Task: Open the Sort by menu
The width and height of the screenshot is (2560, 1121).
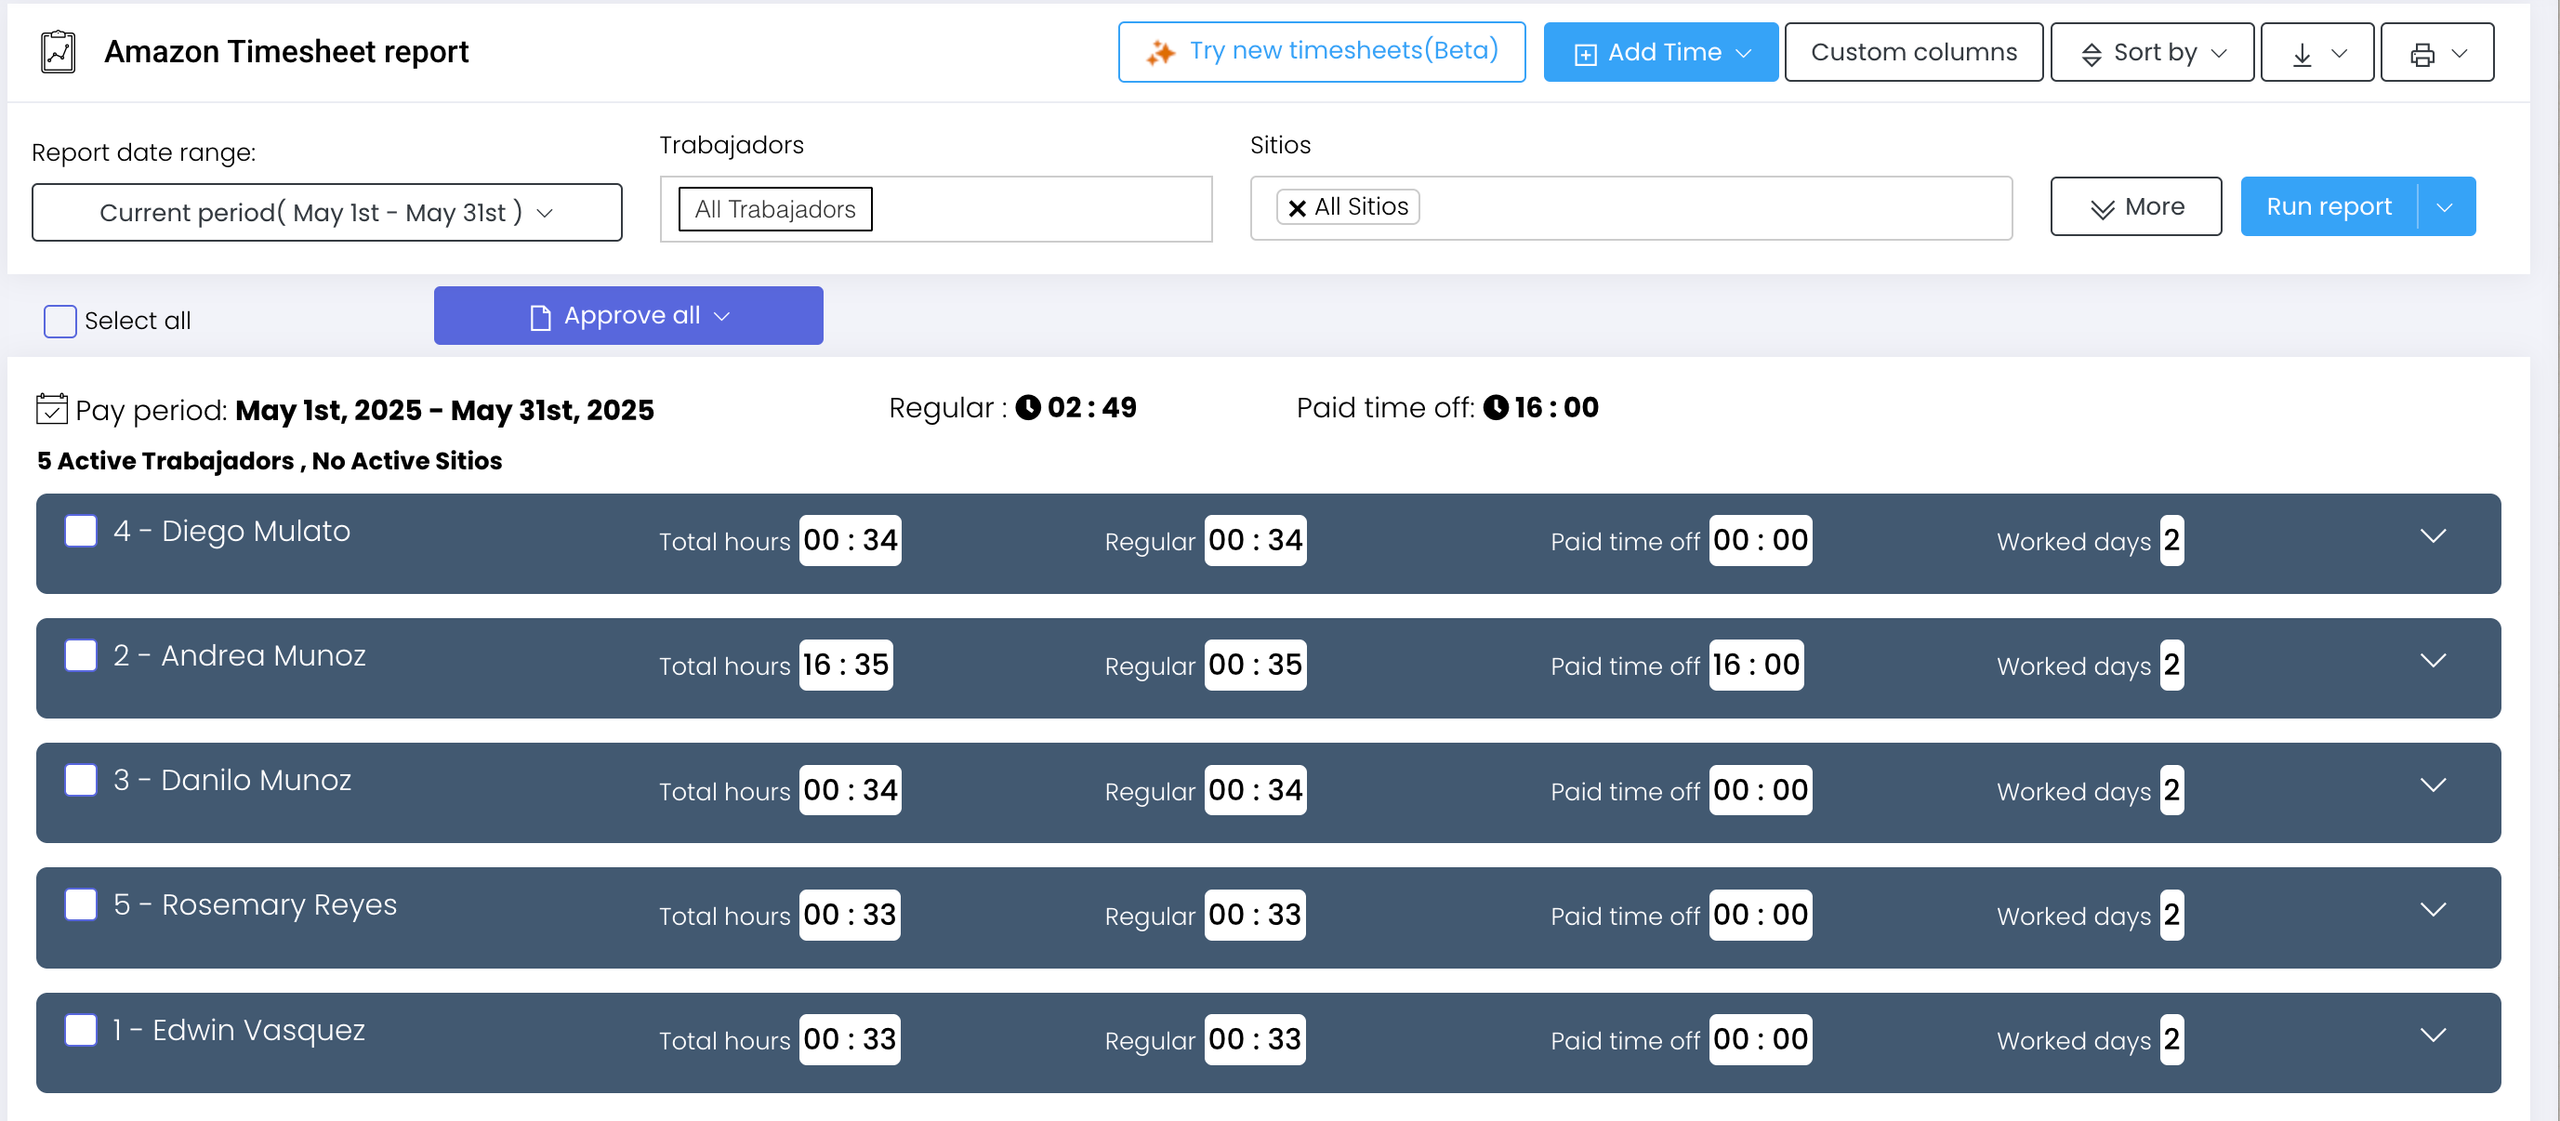Action: coord(2151,53)
